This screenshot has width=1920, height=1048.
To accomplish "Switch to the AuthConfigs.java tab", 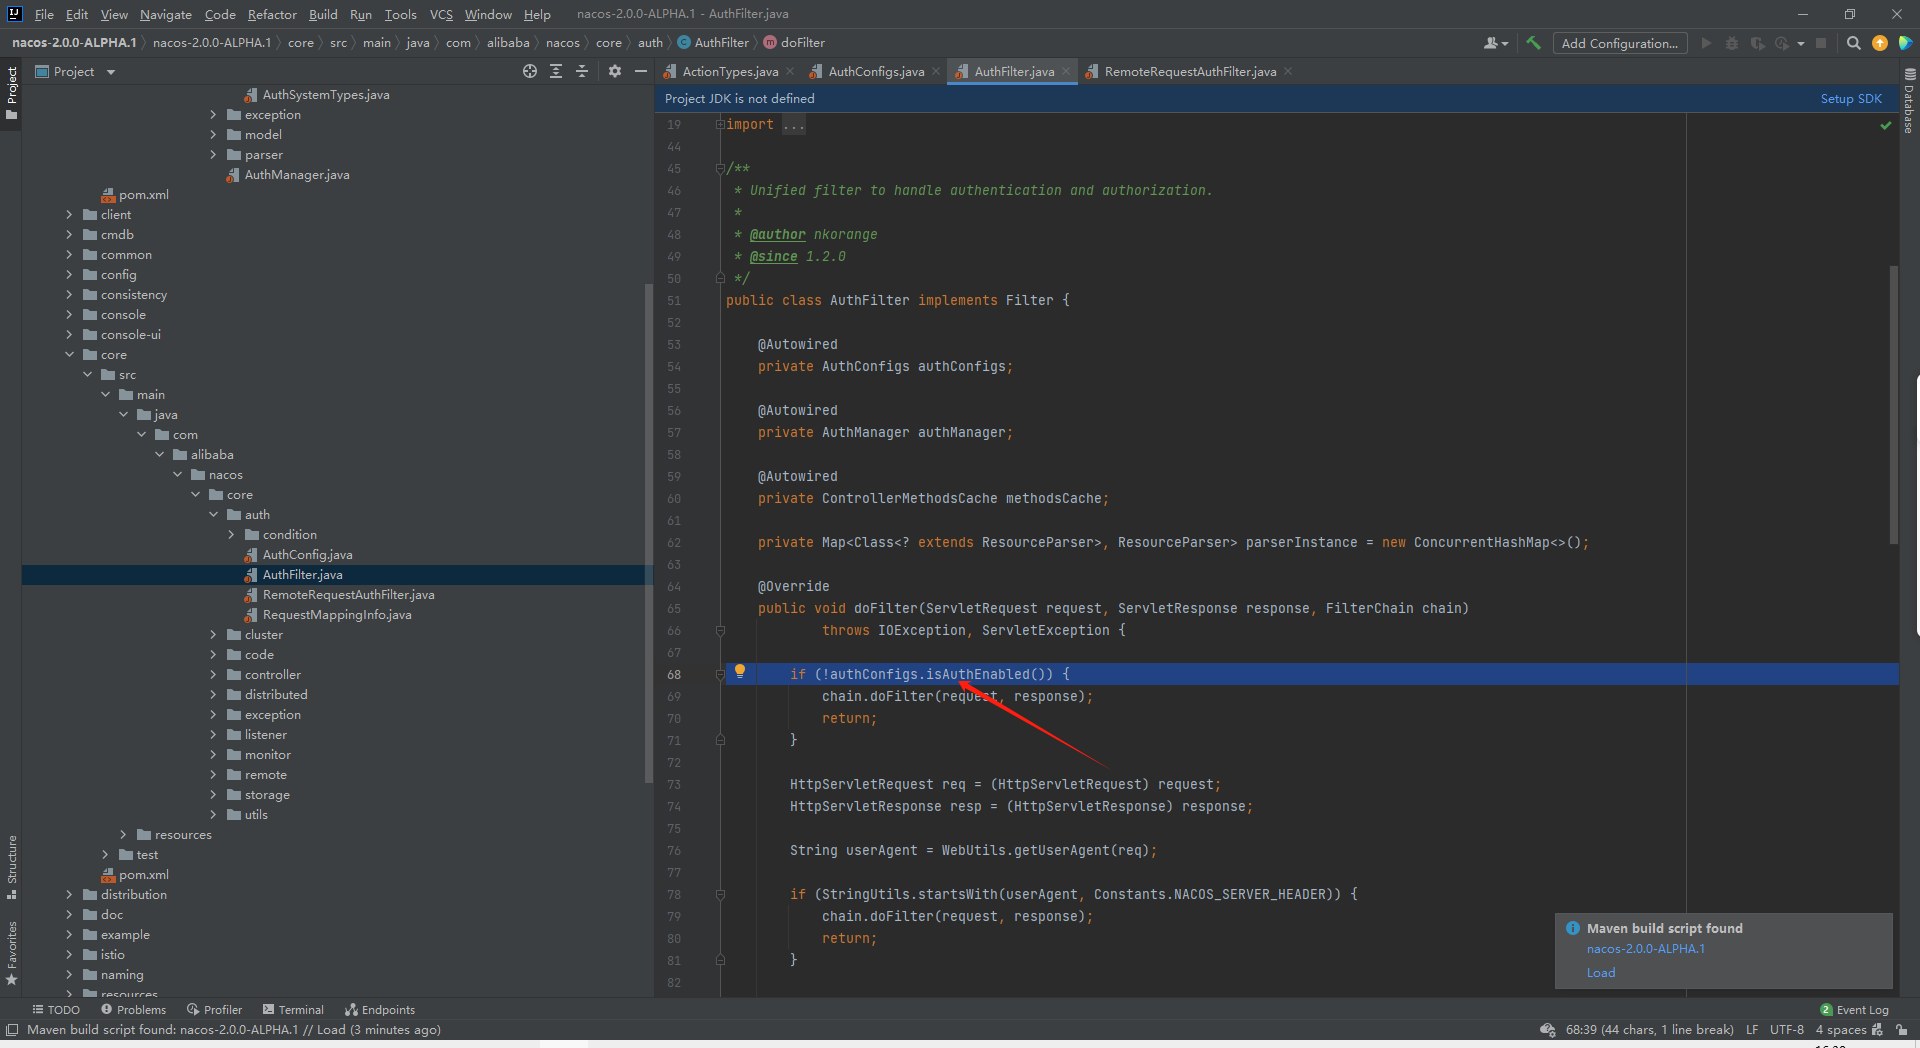I will coord(875,72).
